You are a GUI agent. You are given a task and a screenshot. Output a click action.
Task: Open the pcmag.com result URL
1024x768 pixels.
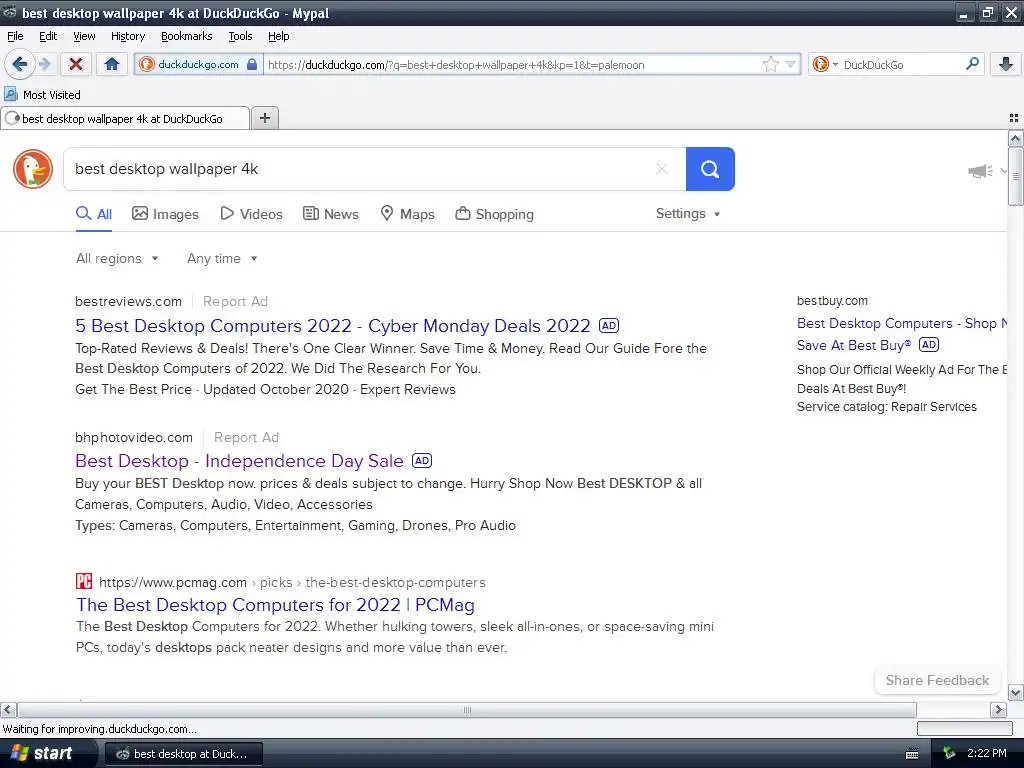292,582
